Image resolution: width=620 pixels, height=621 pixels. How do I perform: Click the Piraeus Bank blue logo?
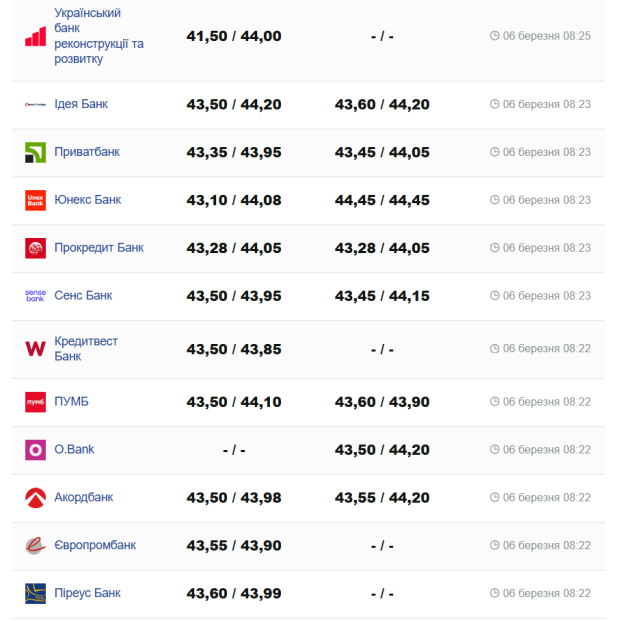click(x=35, y=594)
